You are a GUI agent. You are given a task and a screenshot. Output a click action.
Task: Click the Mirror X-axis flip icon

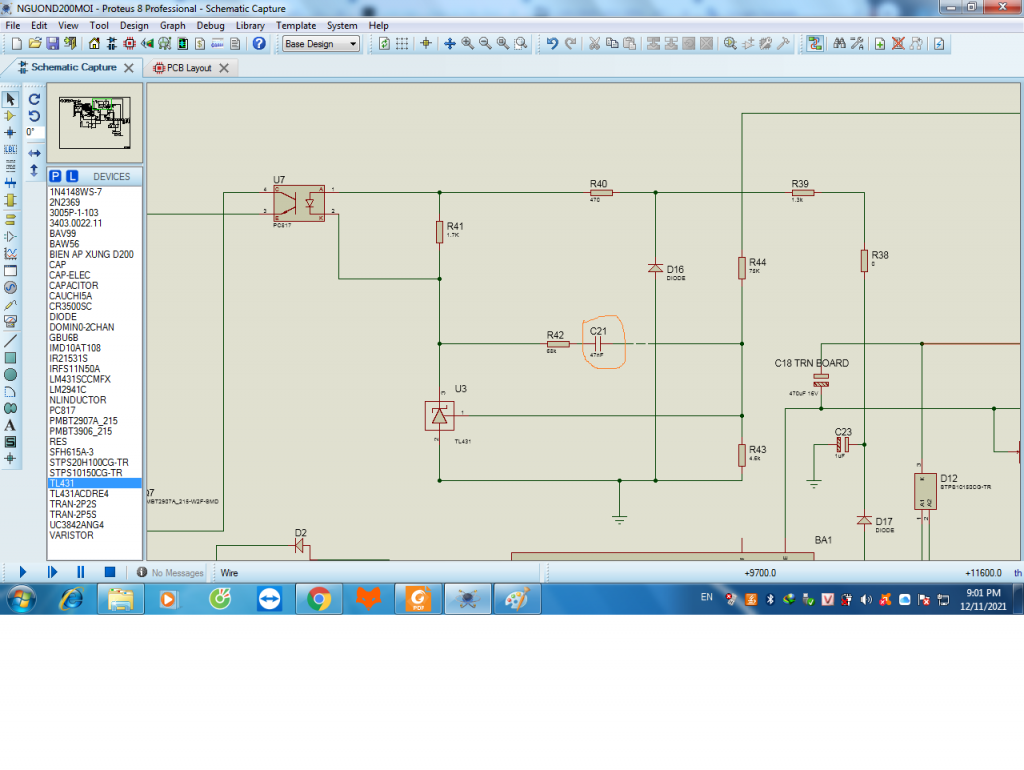click(x=34, y=153)
